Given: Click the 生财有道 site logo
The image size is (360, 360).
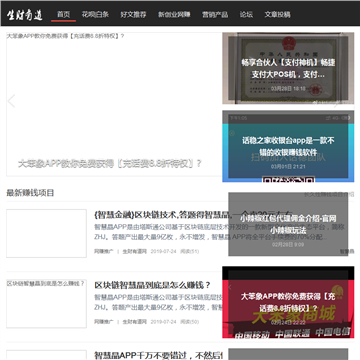Looking at the screenshot, I should click(25, 14).
